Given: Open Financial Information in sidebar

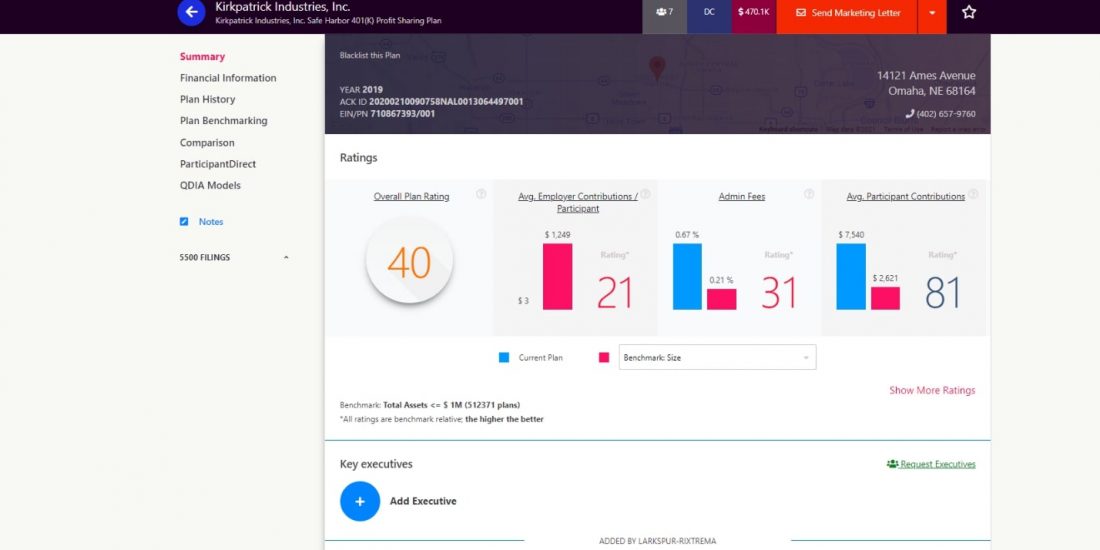Looking at the screenshot, I should pos(228,78).
